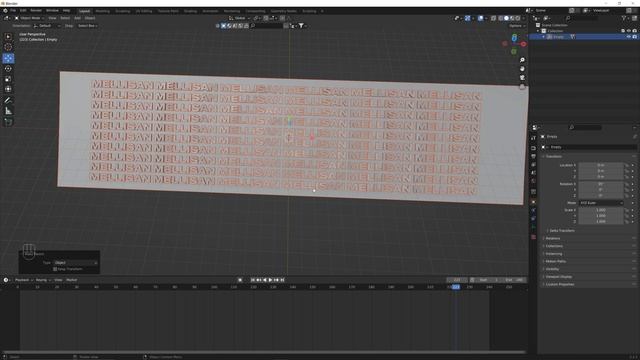Screen dimensions: 640x360
Task: Switch perspective/orthographic grid icon
Action: point(522,86)
